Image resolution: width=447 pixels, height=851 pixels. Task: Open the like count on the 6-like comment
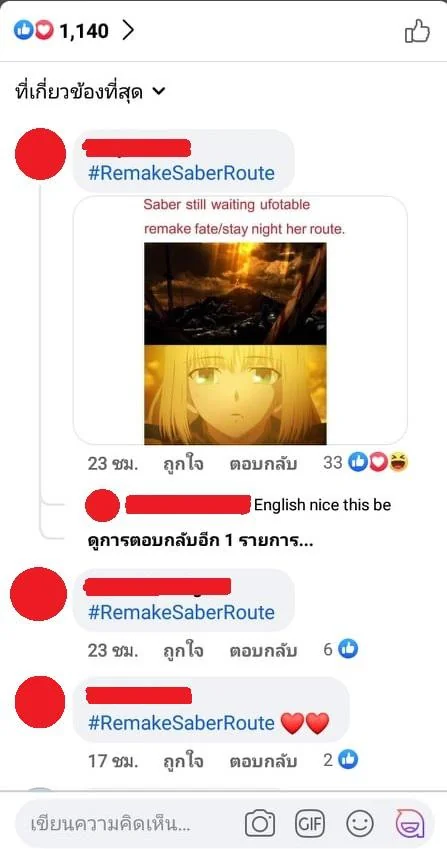coord(341,649)
